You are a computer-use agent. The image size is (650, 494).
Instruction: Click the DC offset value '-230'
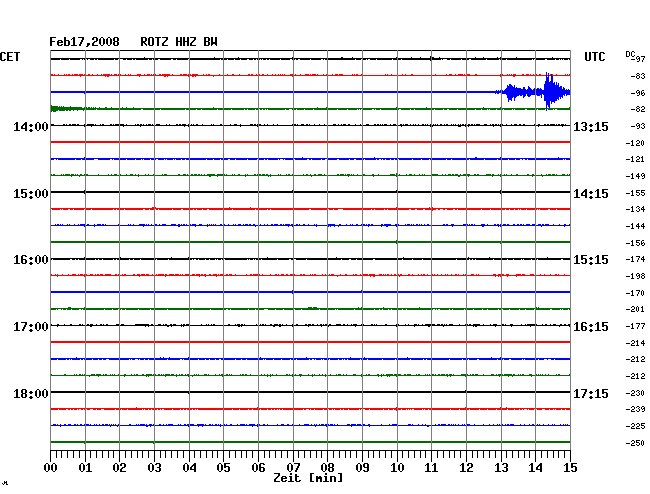[635, 393]
